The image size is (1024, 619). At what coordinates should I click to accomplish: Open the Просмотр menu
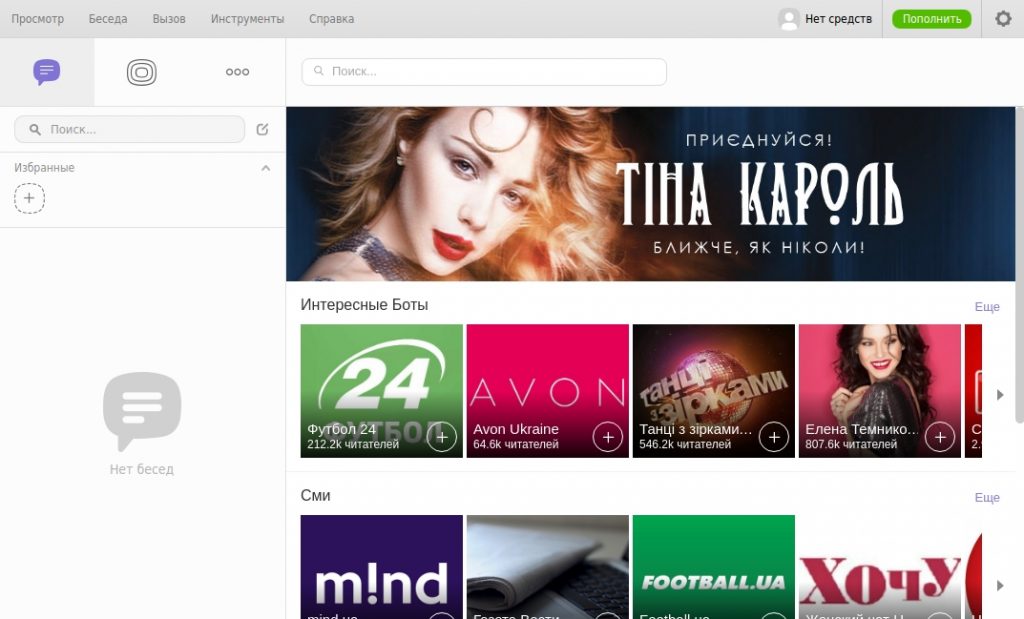38,19
